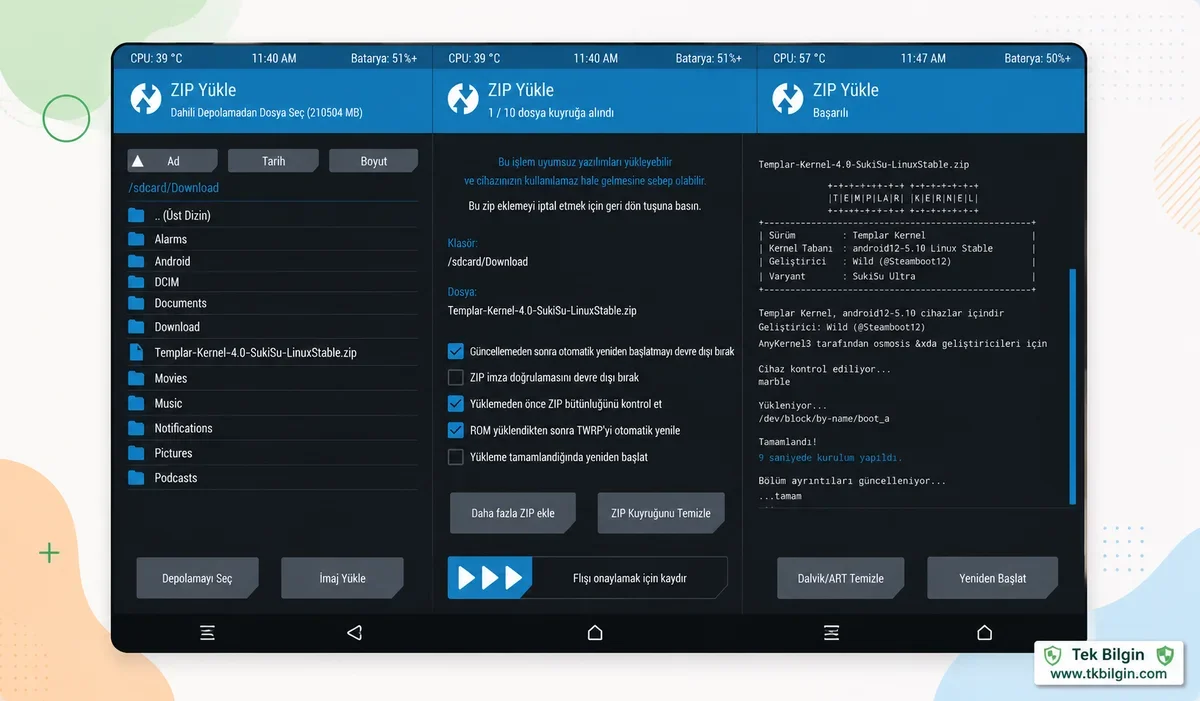Open the Alarms folder icon
The width and height of the screenshot is (1200, 701).
point(136,239)
